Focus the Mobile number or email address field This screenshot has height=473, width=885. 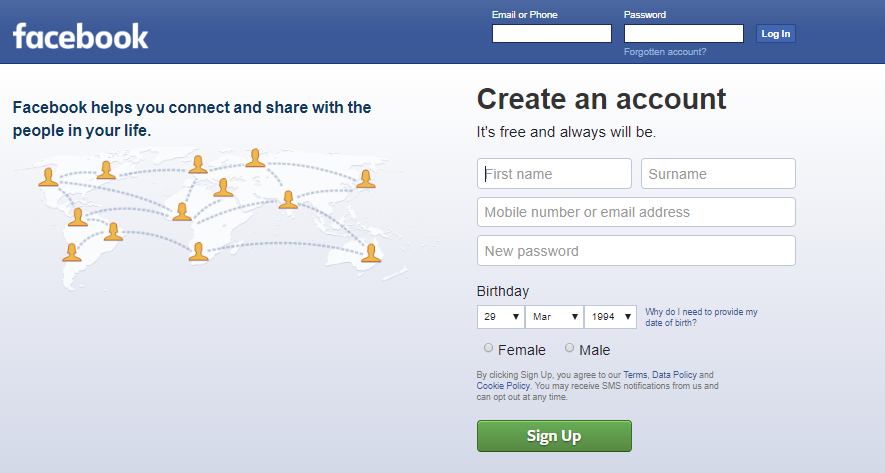click(636, 212)
